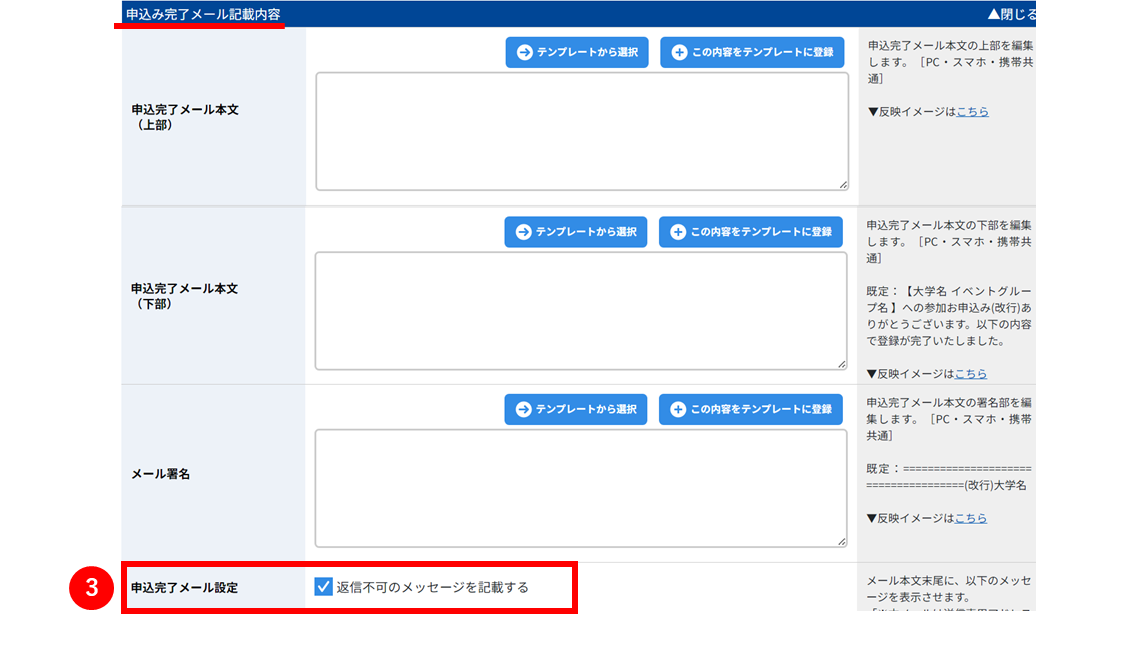Click この内容をテンプレートに登録 for 申込完了メール本文(下部)
Image resolution: width=1134 pixels, height=666 pixels.
751,231
